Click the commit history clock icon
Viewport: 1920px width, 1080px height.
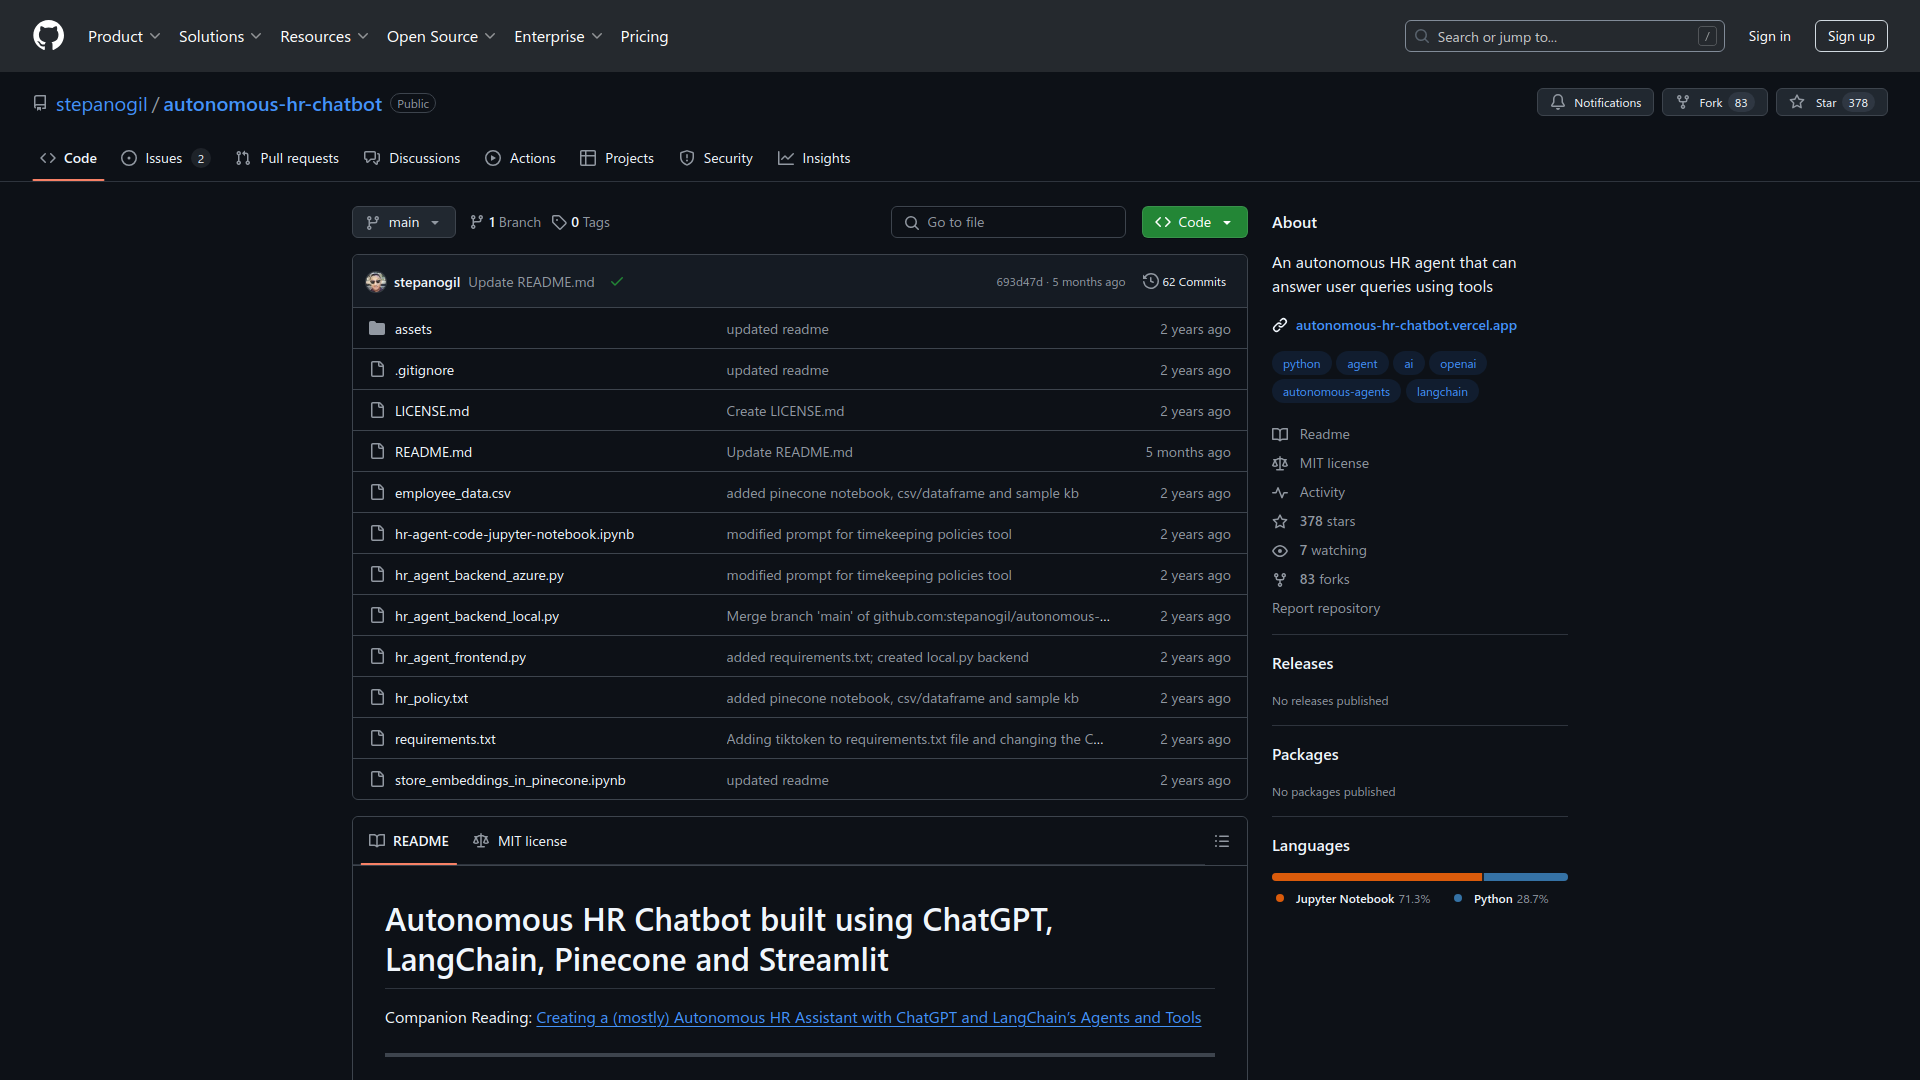click(1150, 282)
